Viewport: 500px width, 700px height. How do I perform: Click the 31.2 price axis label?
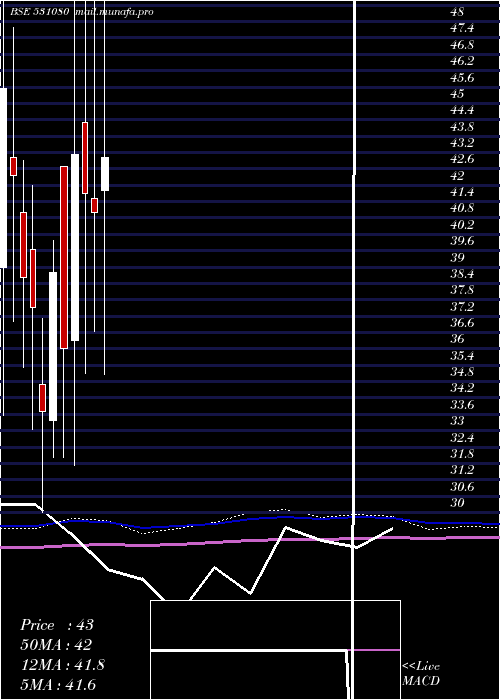tap(462, 470)
